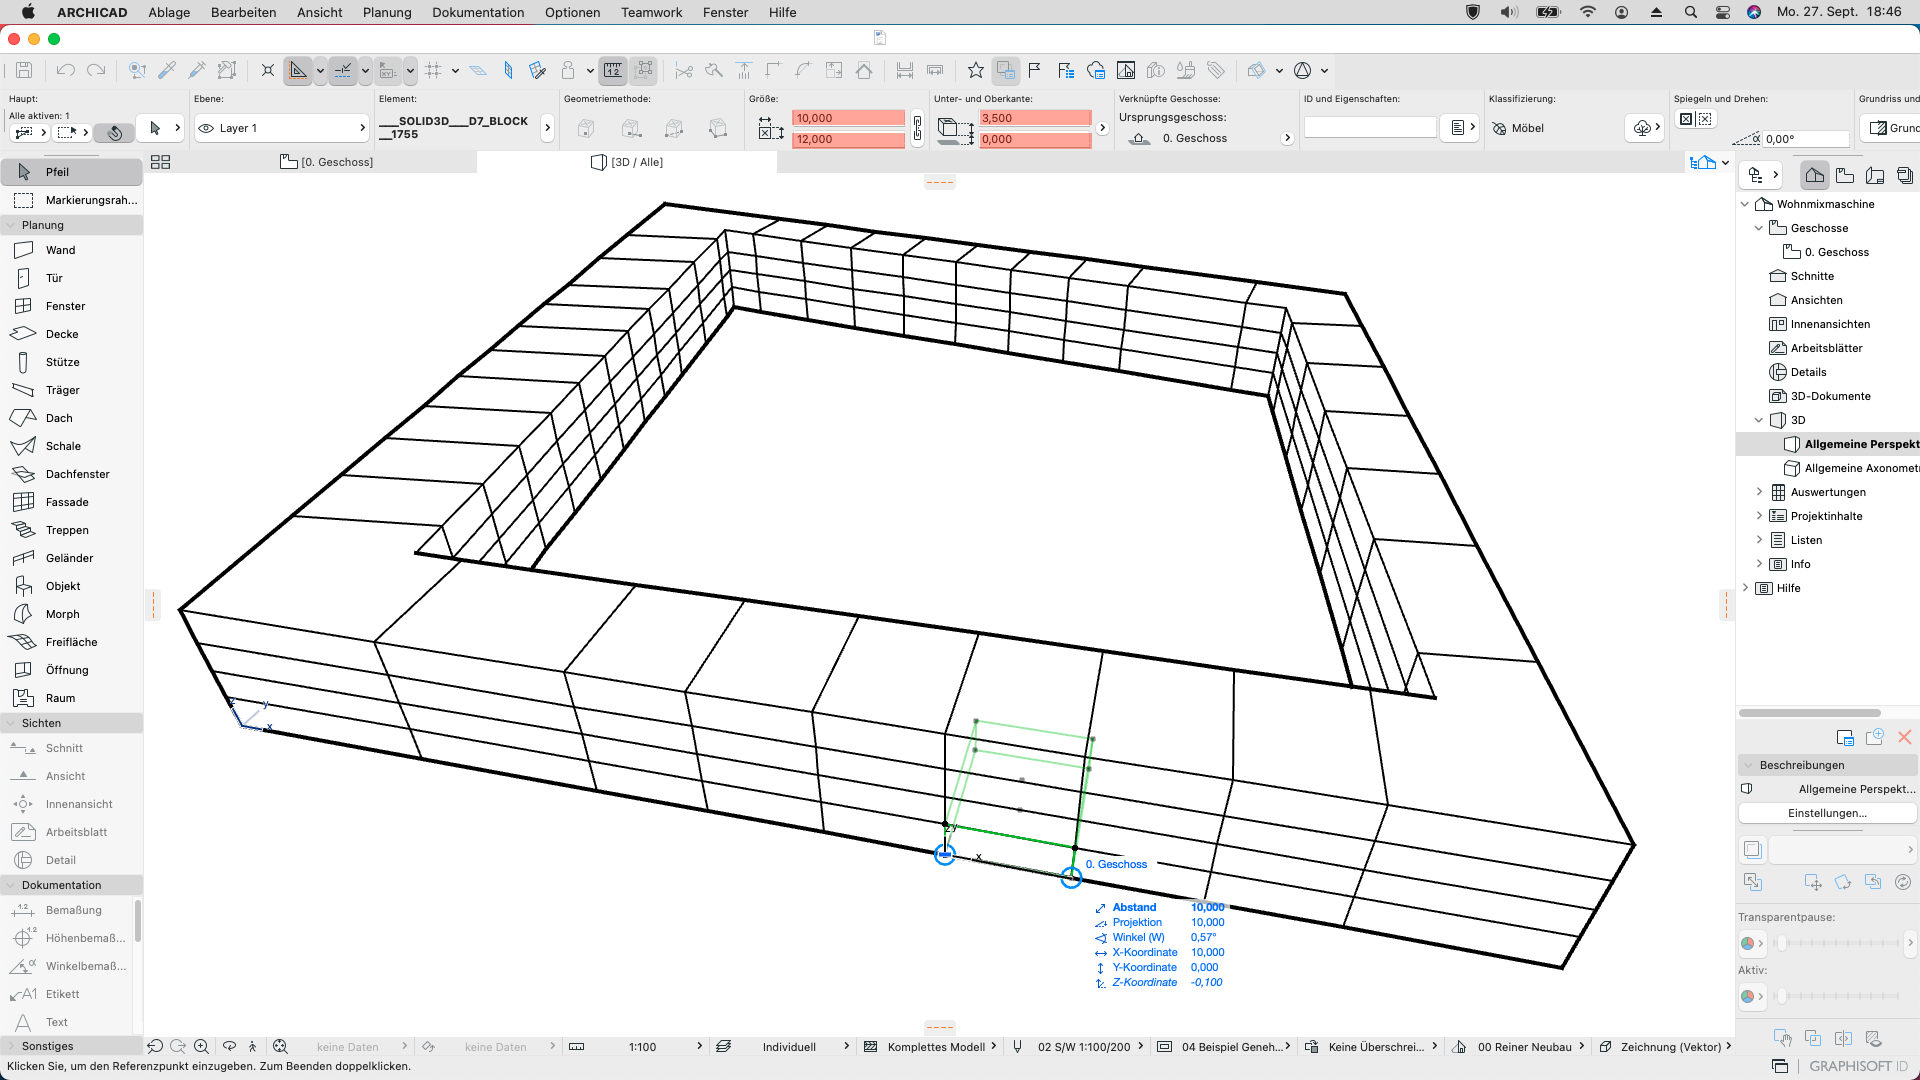Click the Transparentpause slider track

(x=1838, y=943)
